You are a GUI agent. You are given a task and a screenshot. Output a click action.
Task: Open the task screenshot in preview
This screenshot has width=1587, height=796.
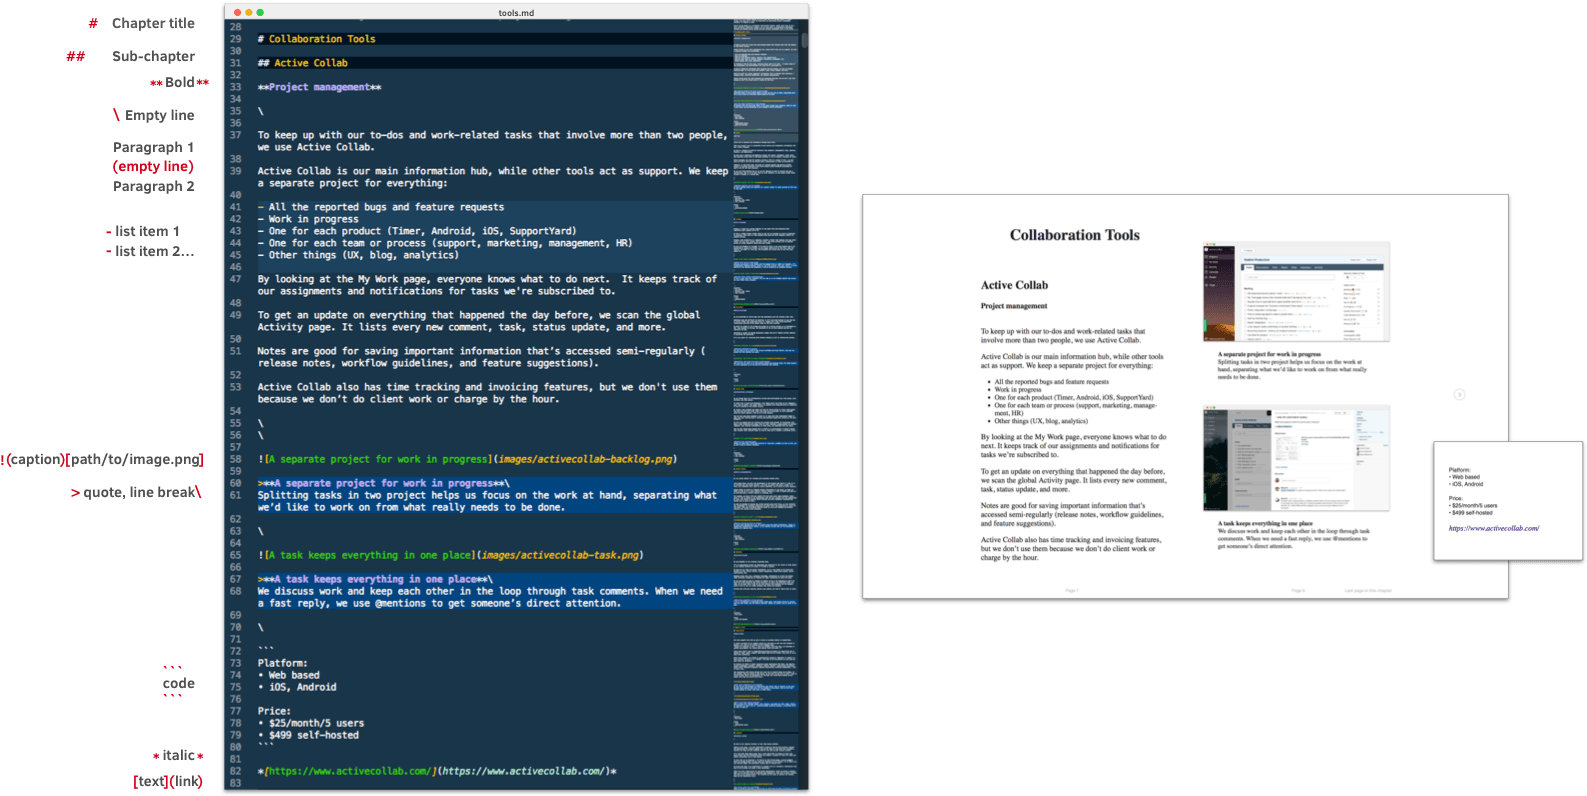click(1296, 459)
